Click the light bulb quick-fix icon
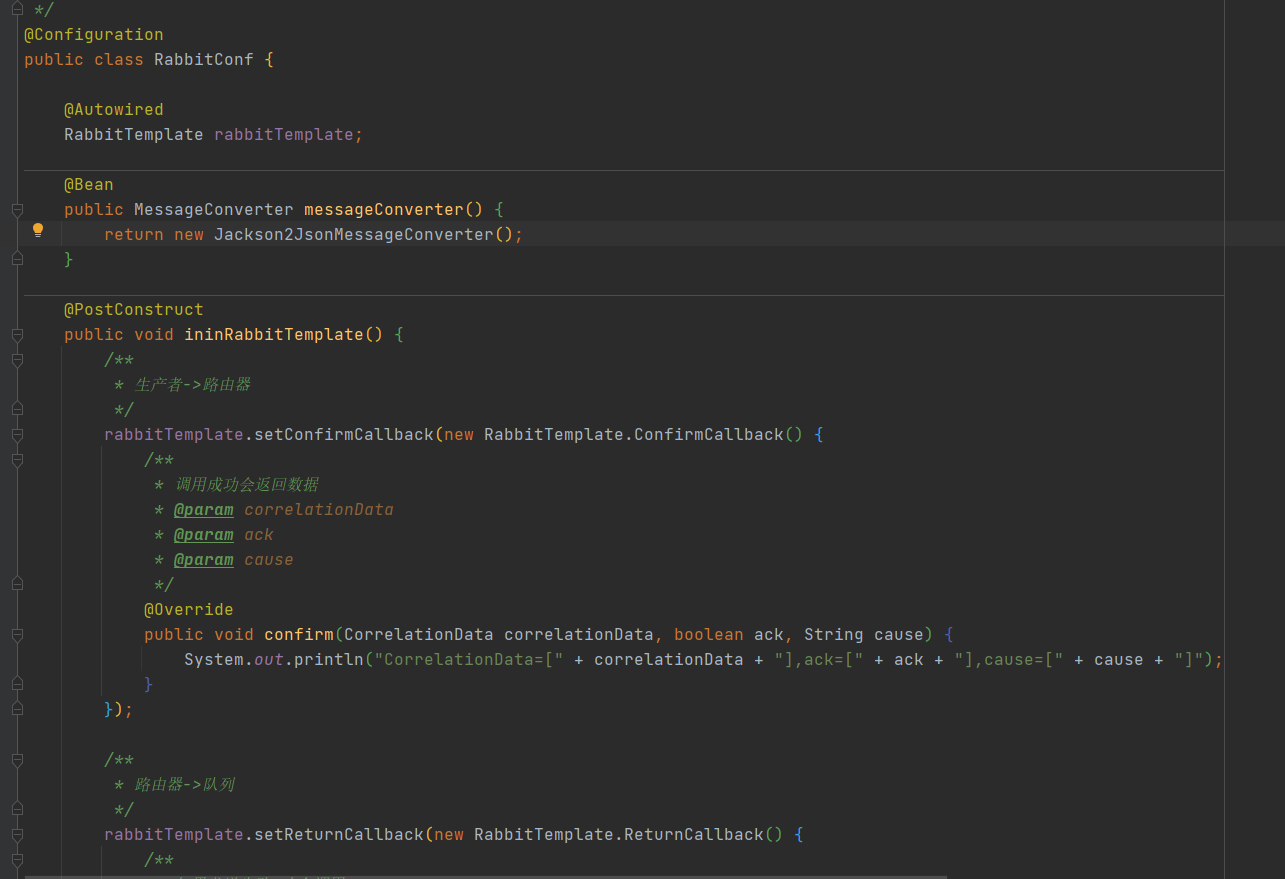 click(38, 230)
